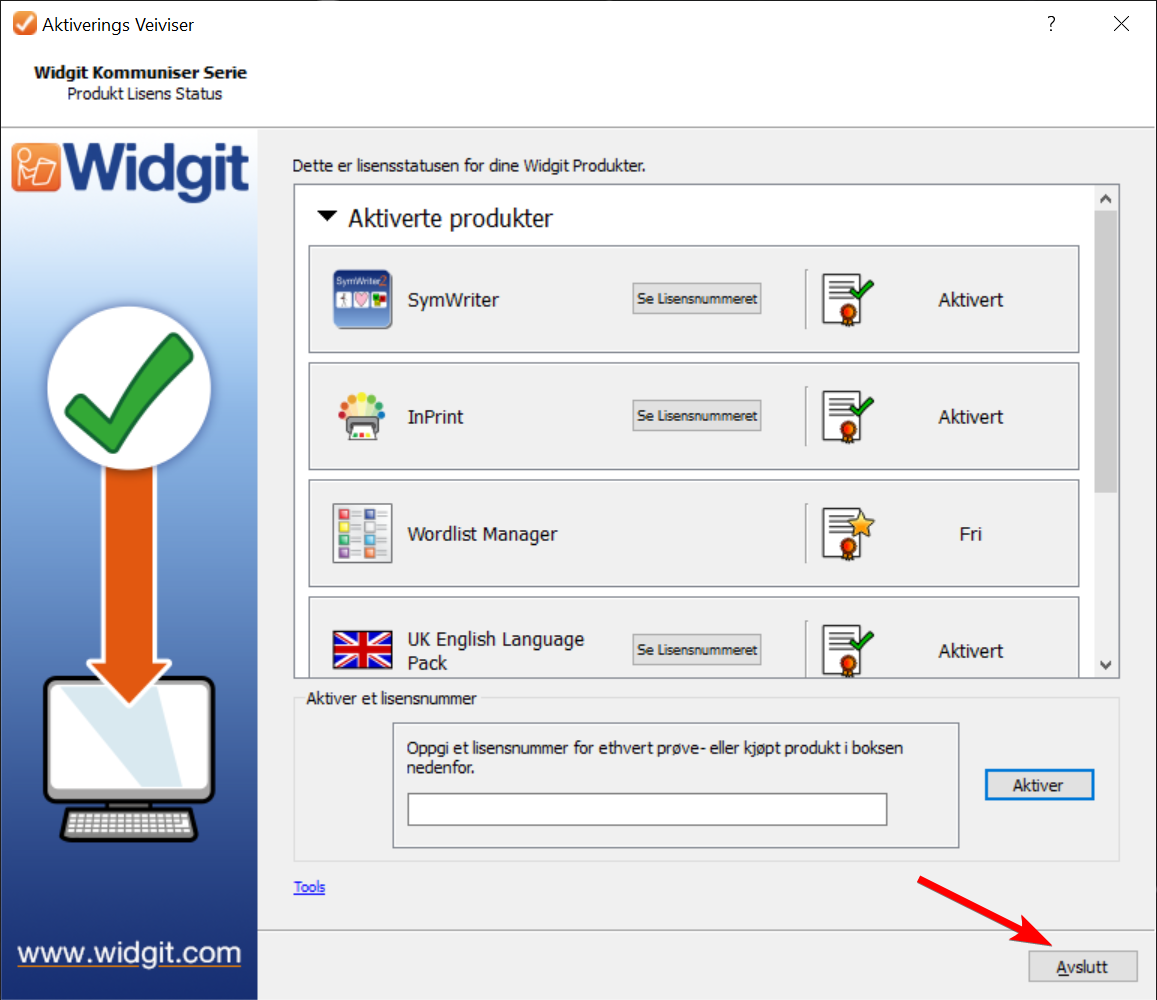
Task: Click Aktivert status for UK English Language Pack
Action: click(x=970, y=651)
